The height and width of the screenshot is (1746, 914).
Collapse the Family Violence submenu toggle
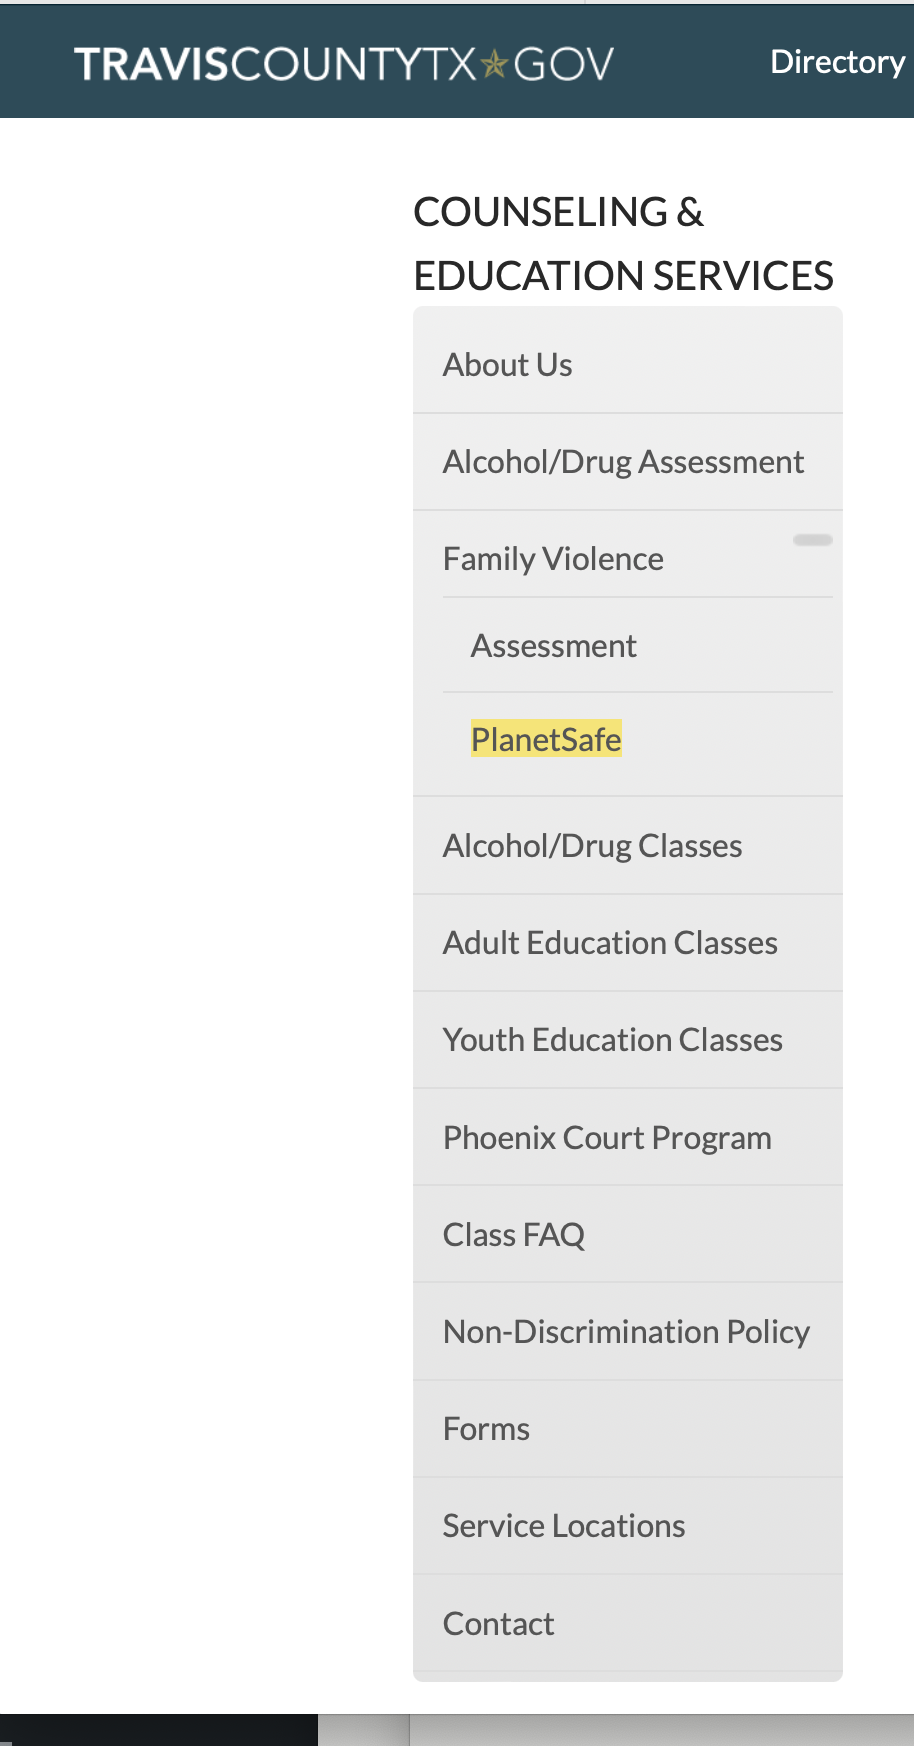pyautogui.click(x=812, y=540)
